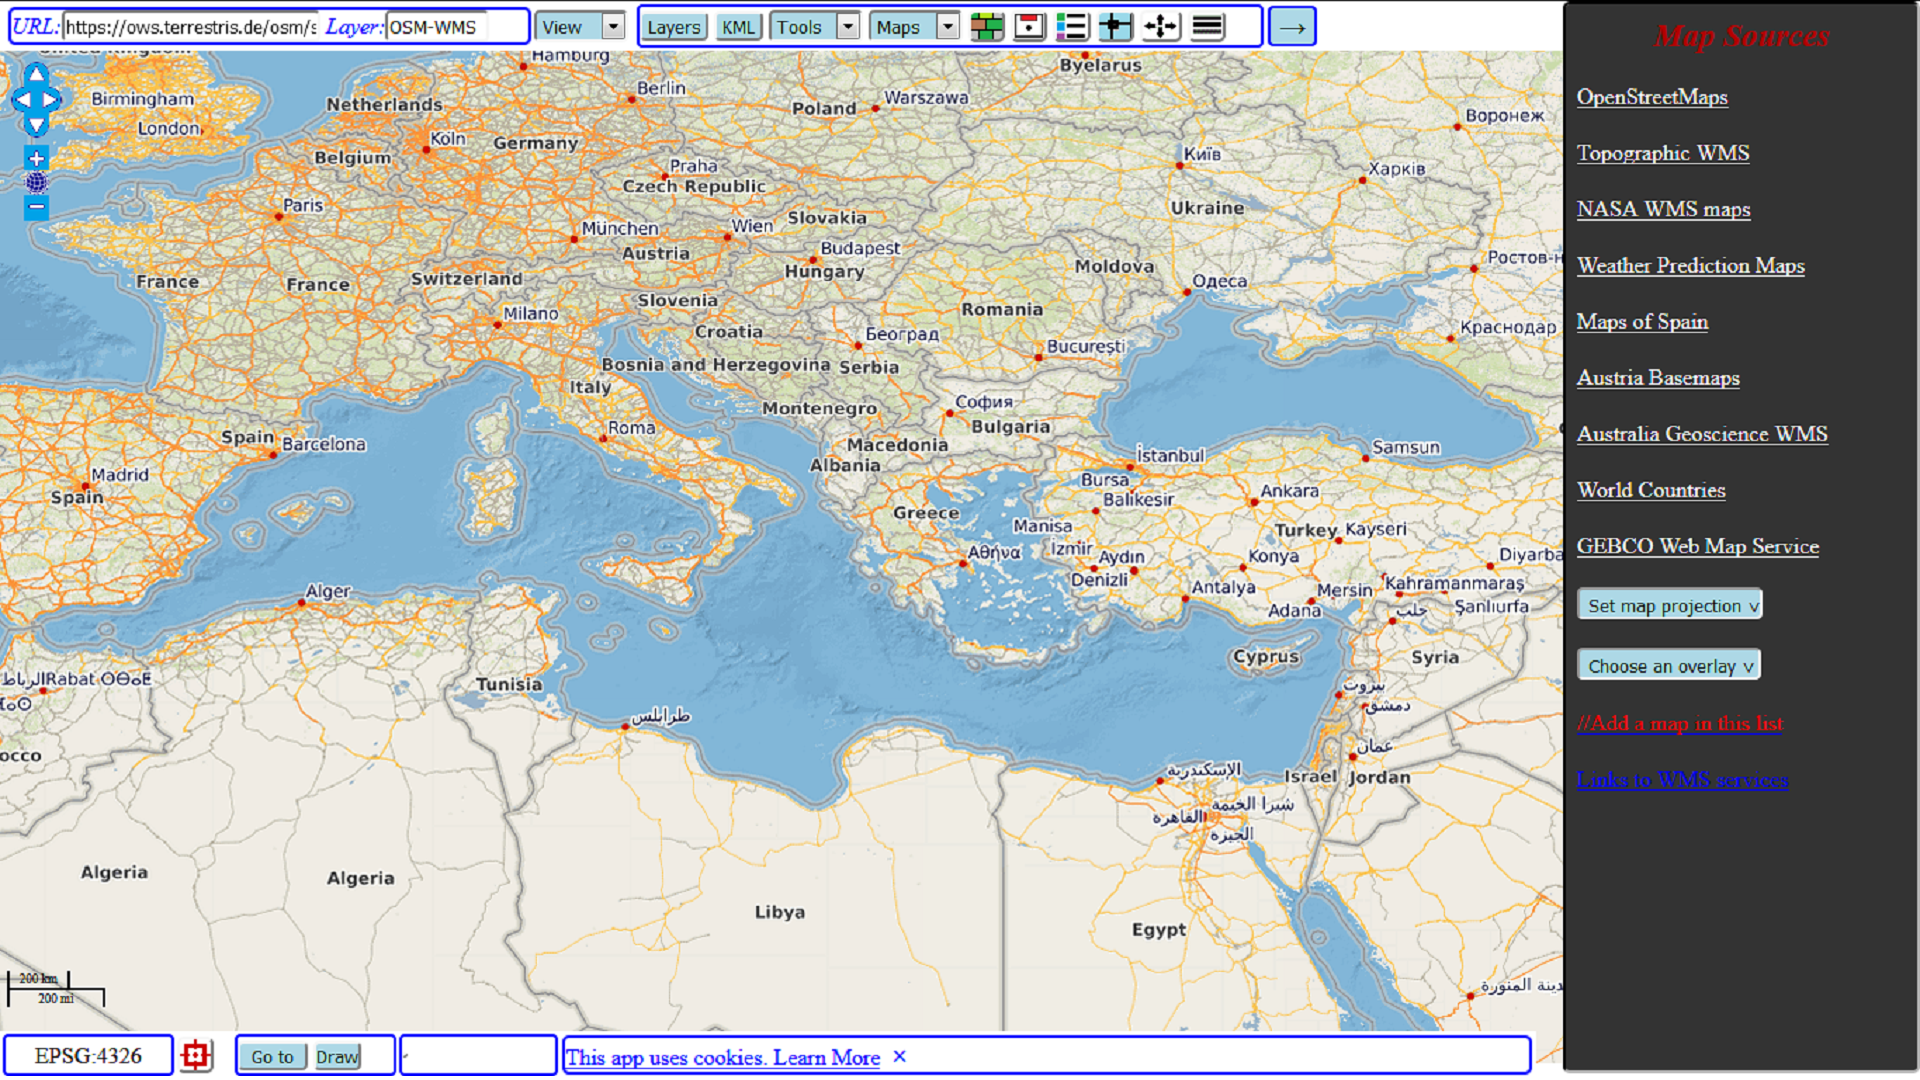
Task: Open the NASA WMS maps link
Action: tap(1663, 209)
